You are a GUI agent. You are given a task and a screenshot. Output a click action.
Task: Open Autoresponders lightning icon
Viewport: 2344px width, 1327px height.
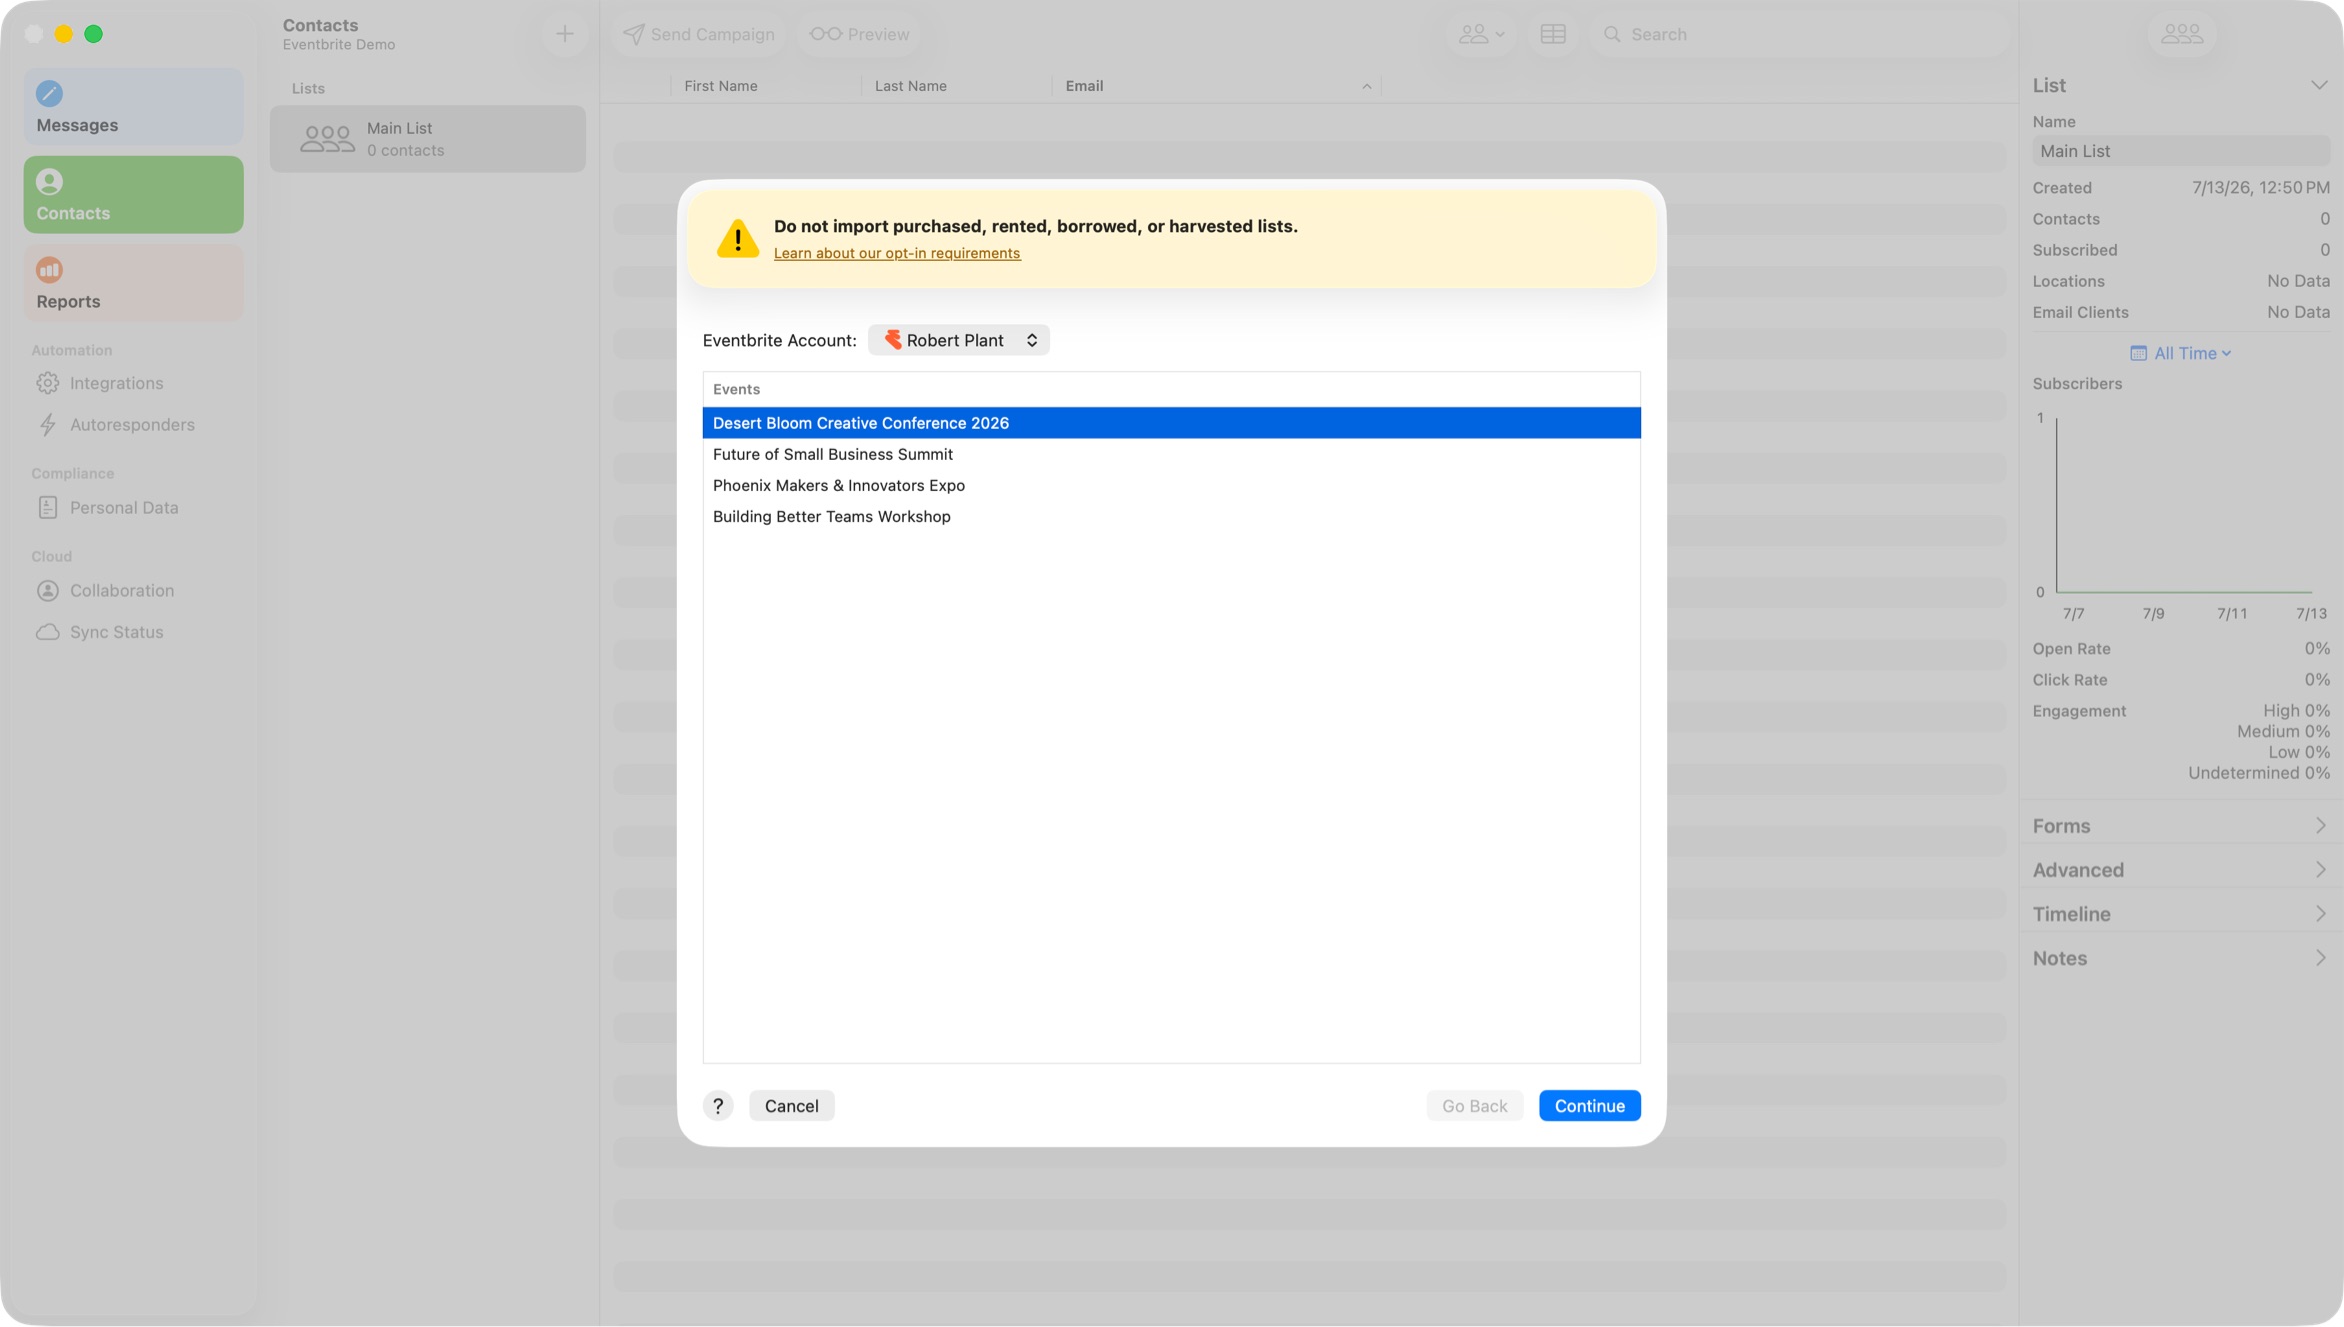coord(47,424)
